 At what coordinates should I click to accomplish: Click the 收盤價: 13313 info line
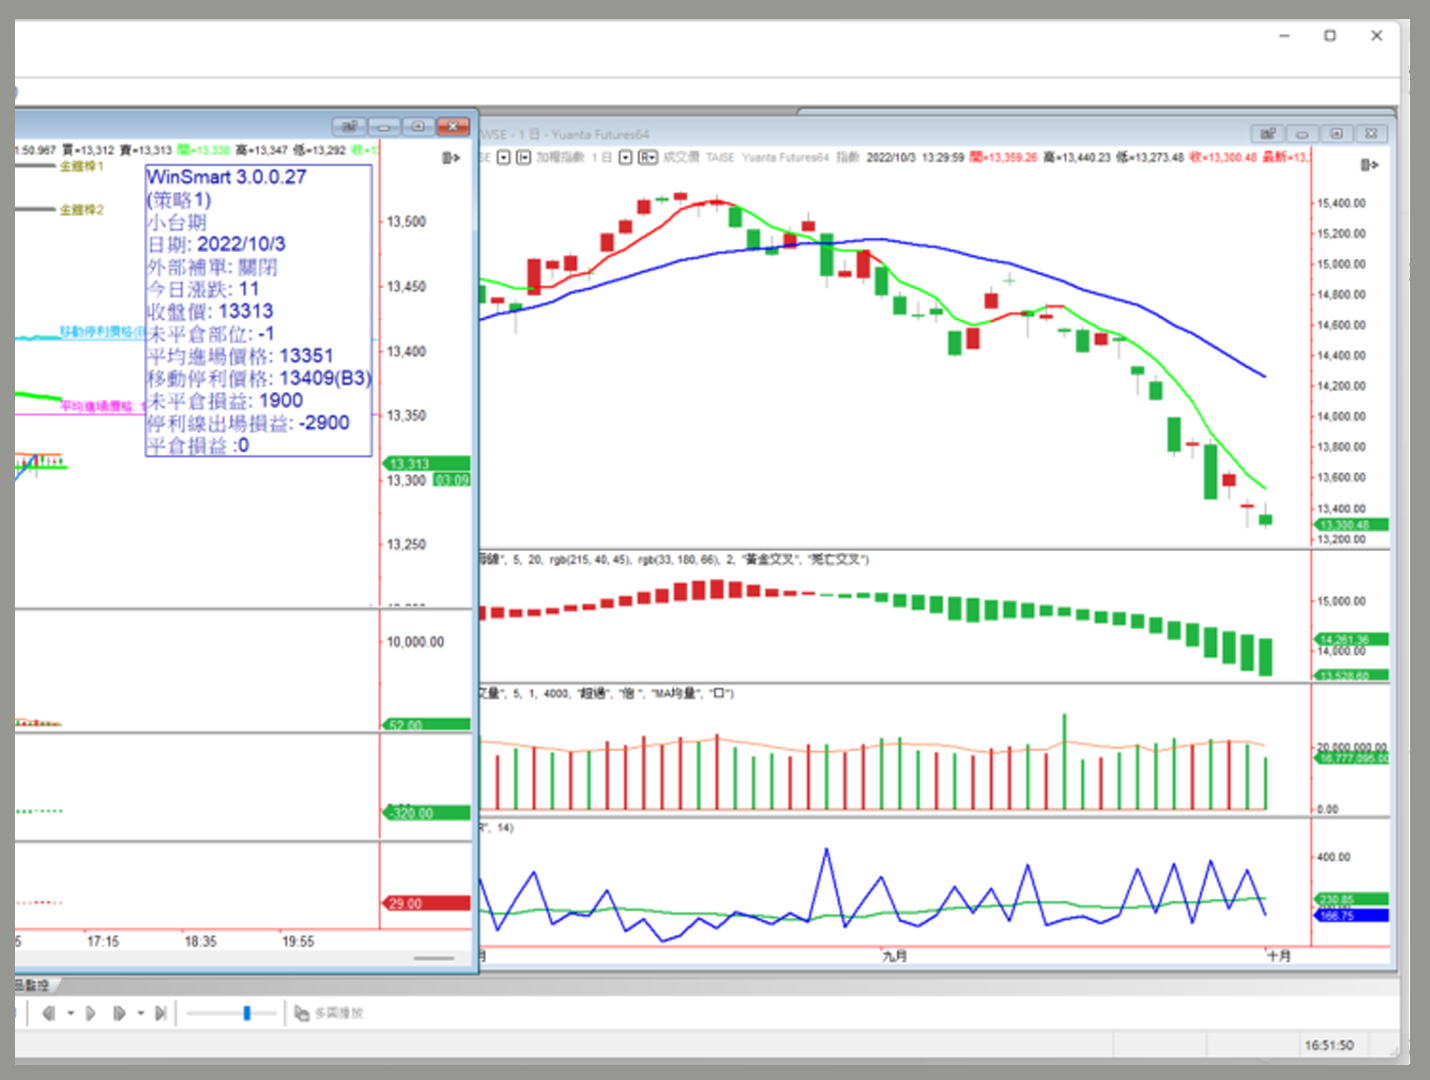[x=210, y=311]
